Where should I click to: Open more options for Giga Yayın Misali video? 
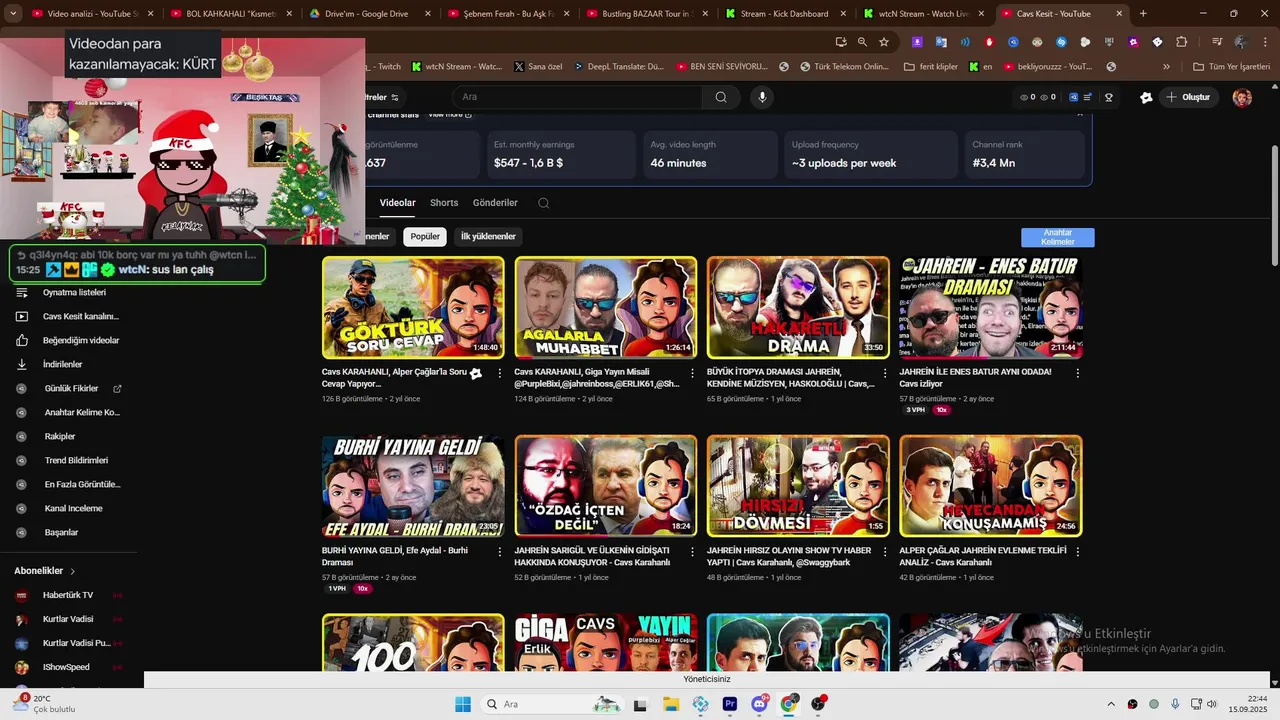[692, 373]
